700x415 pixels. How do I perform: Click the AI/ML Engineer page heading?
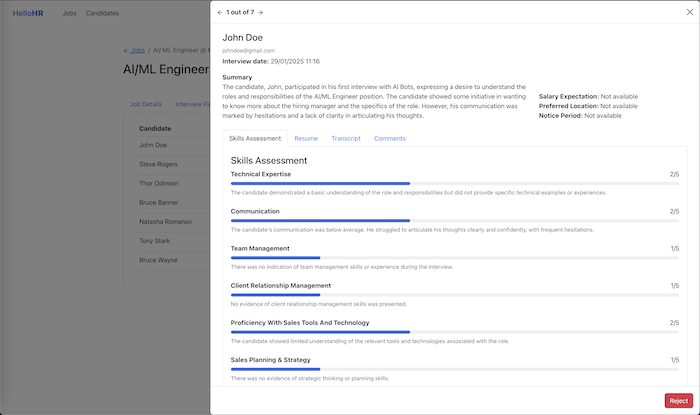point(166,70)
